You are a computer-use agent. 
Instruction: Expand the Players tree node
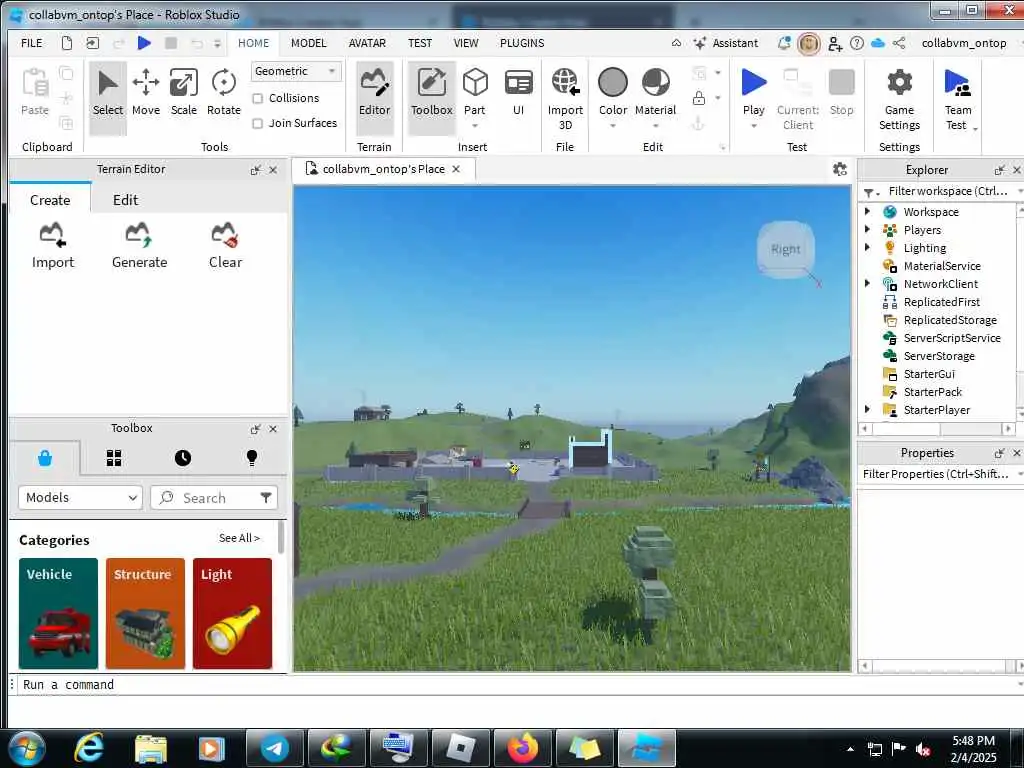[867, 229]
